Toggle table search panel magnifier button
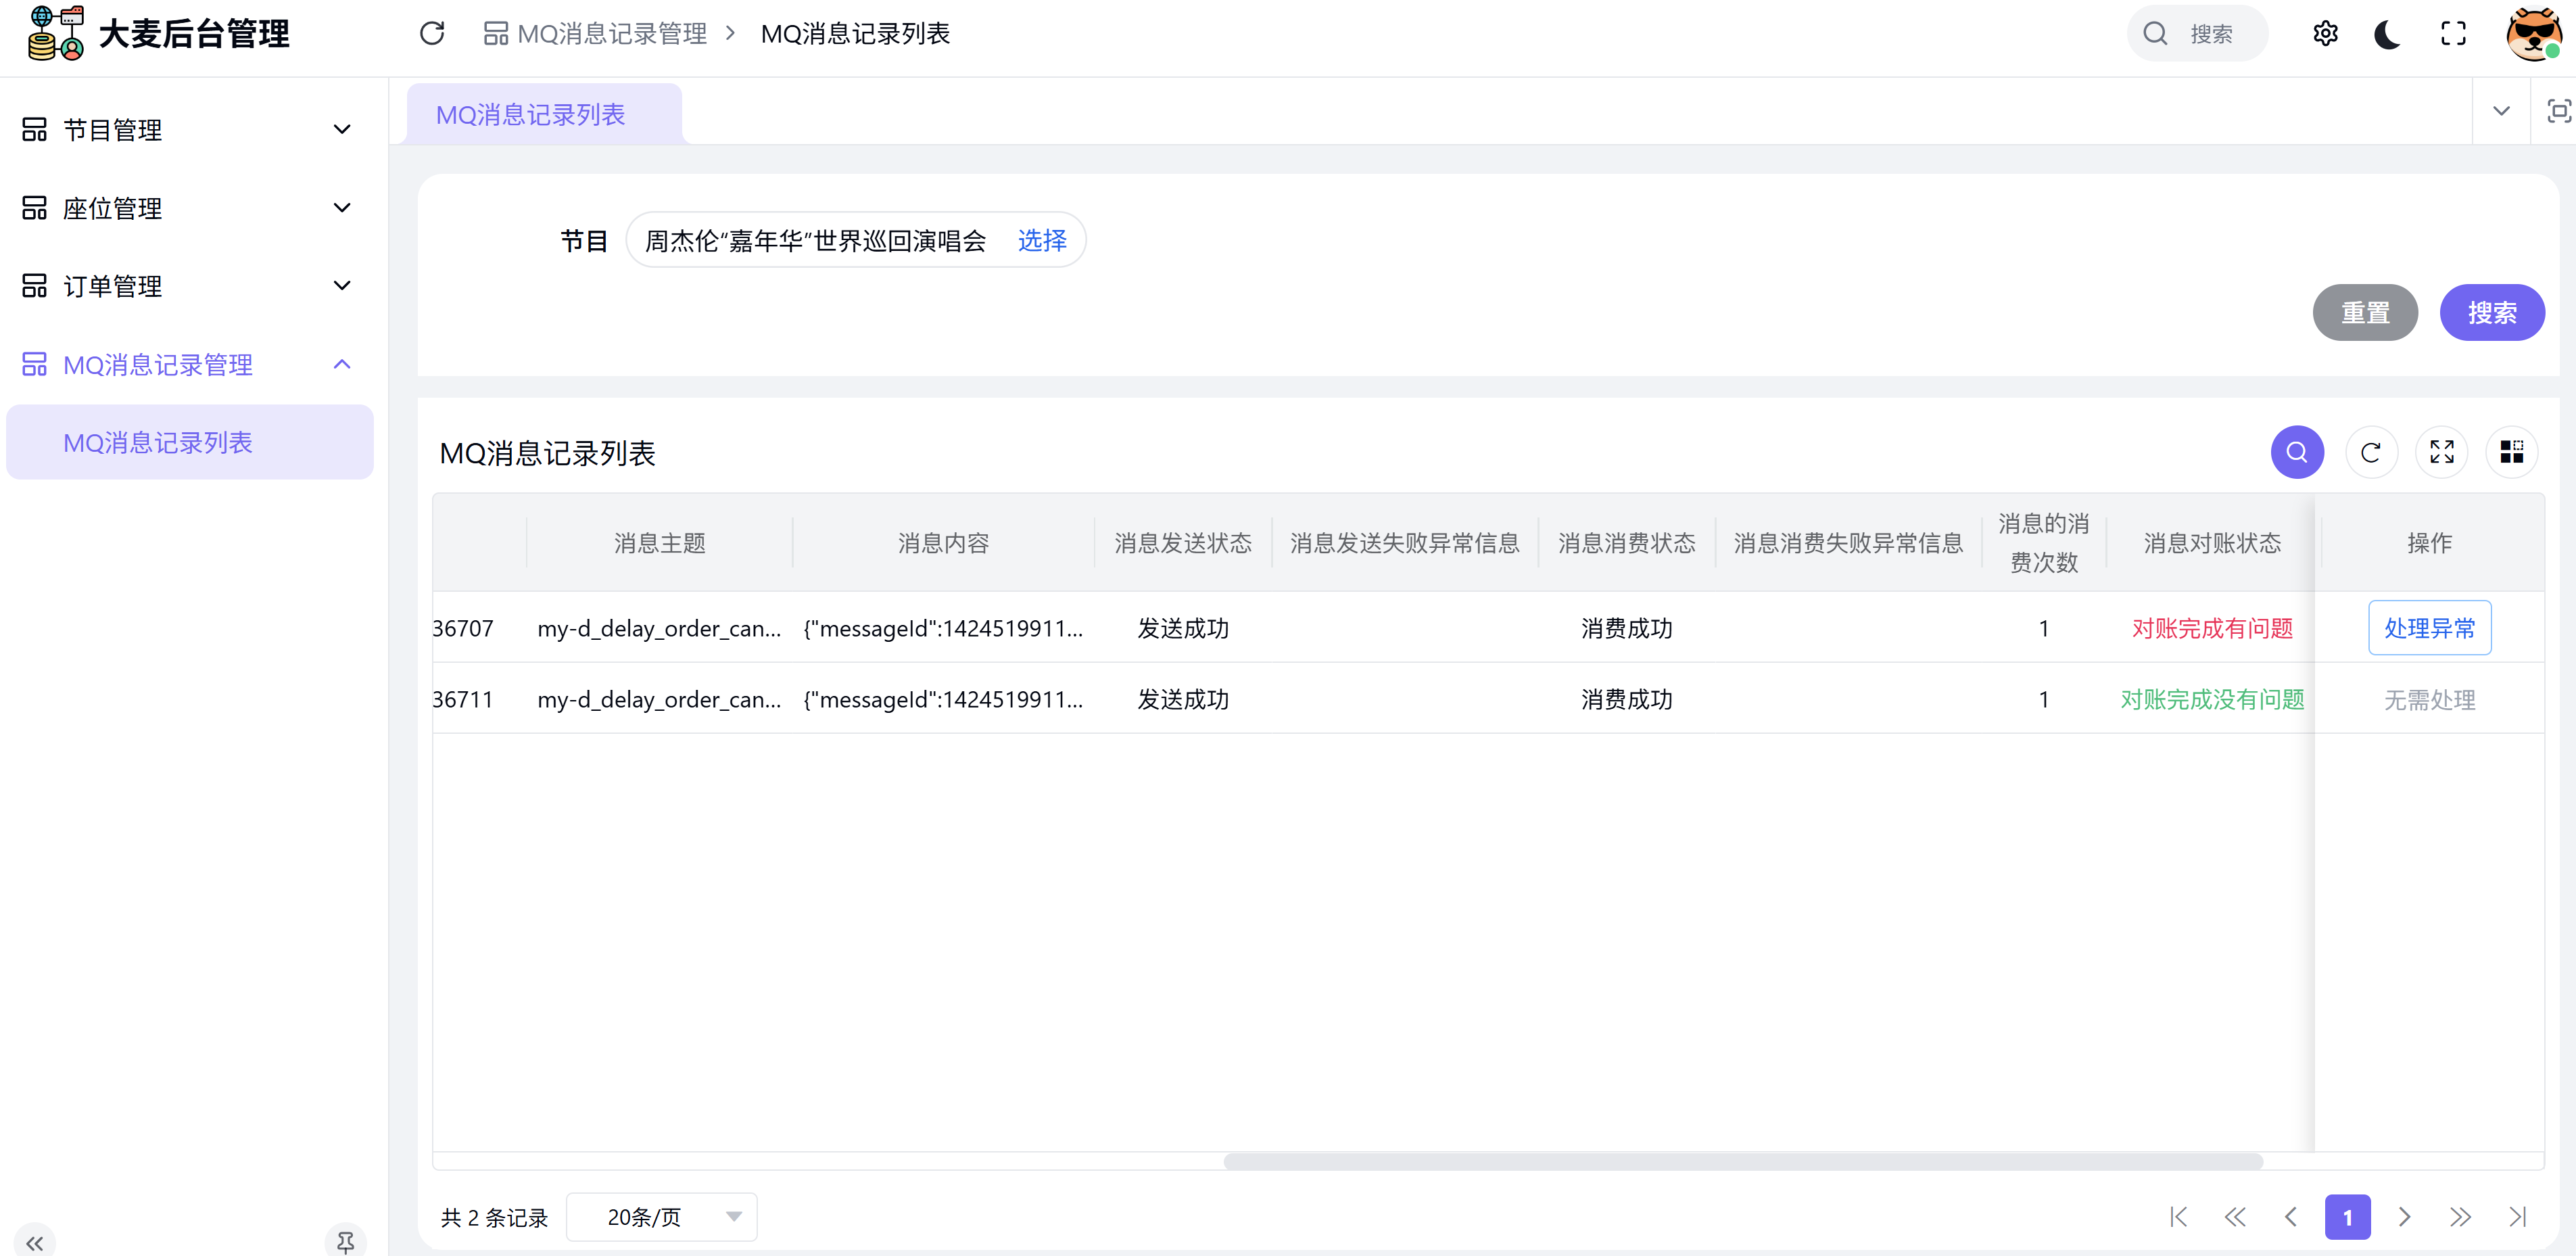Viewport: 2576px width, 1256px height. tap(2296, 453)
